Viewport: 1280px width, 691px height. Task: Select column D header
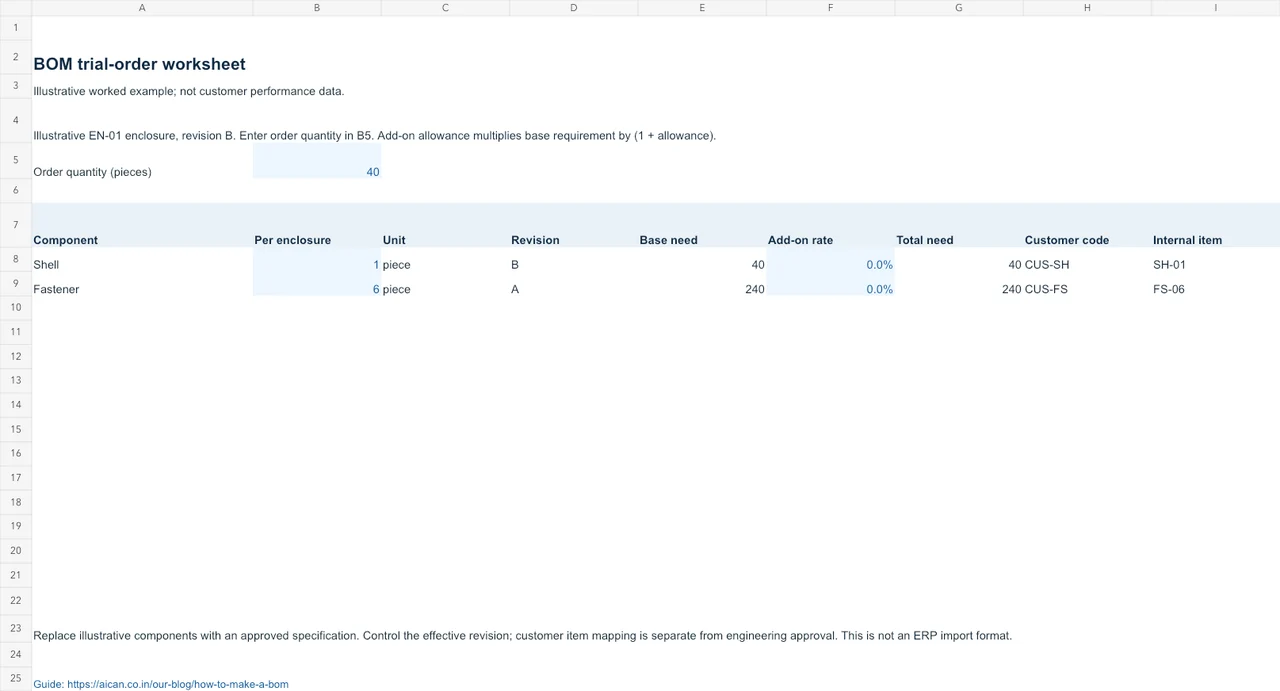point(574,8)
